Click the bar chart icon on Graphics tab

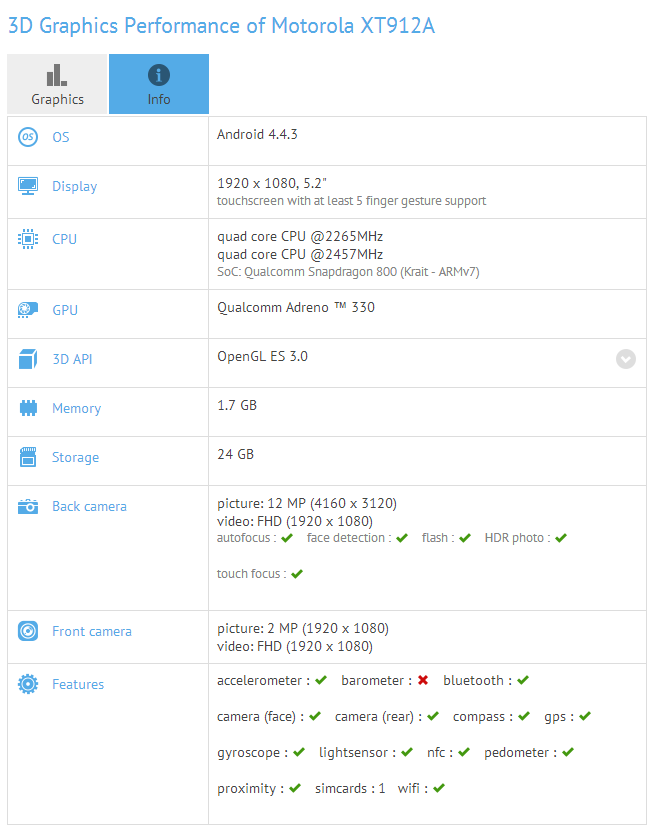[56, 75]
